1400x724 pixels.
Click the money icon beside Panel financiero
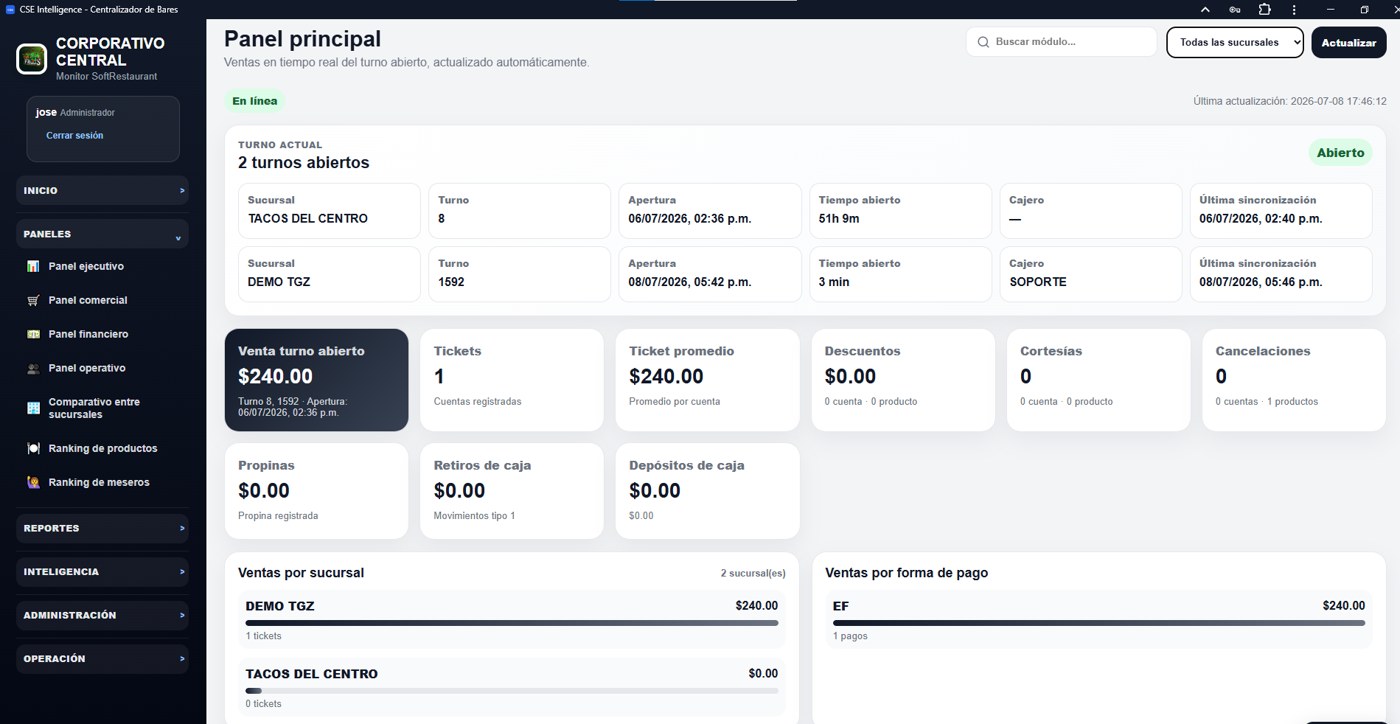[x=33, y=335]
